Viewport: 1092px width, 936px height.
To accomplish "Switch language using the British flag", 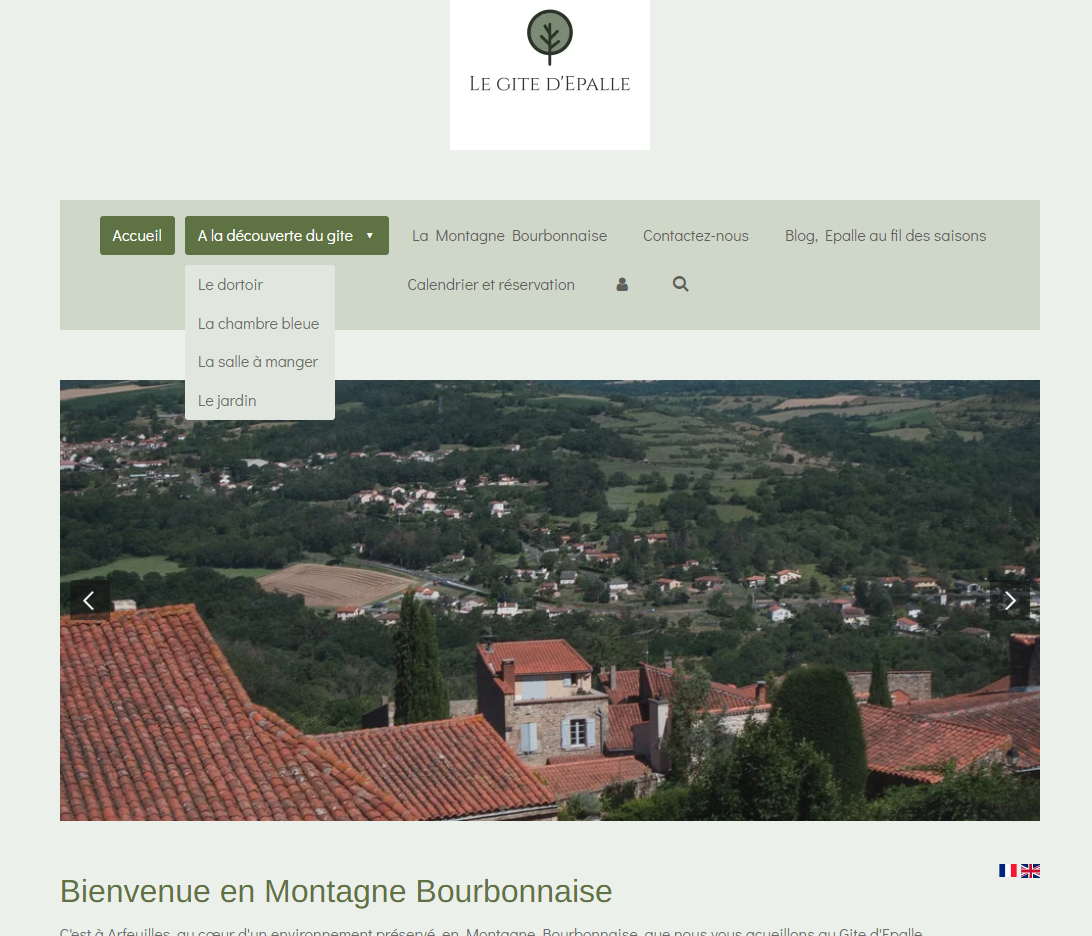I will pos(1030,870).
